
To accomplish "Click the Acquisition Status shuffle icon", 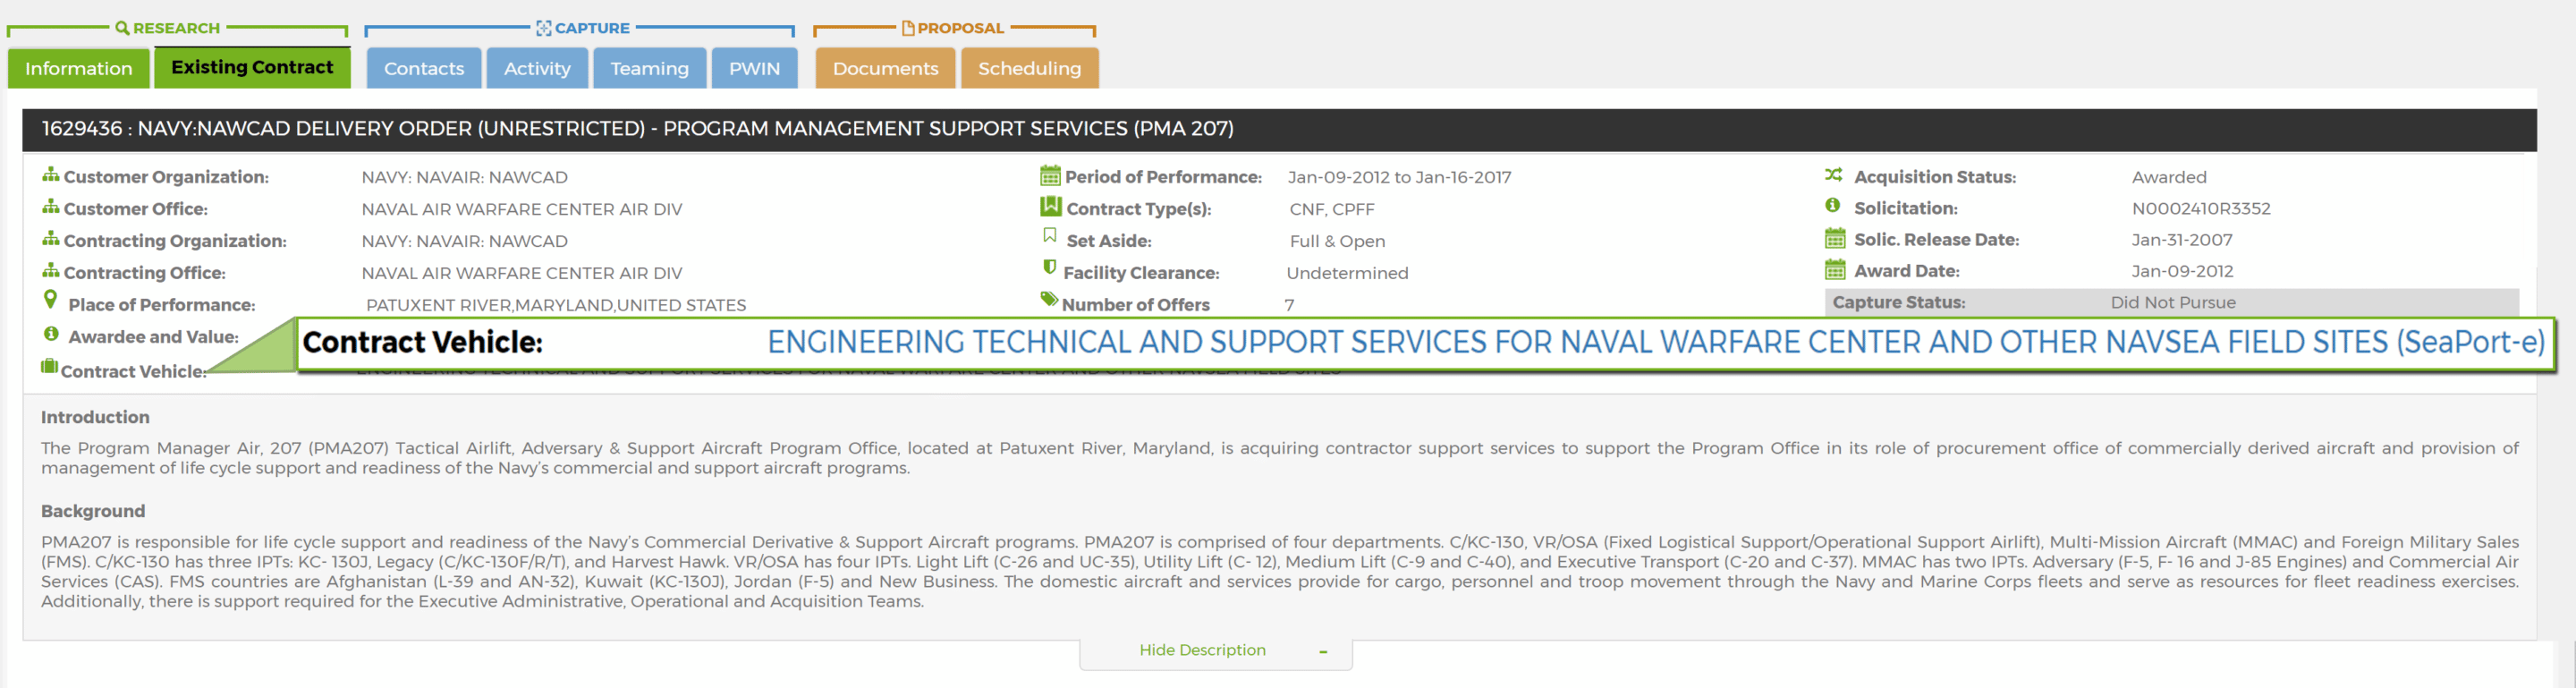I will click(x=1833, y=175).
